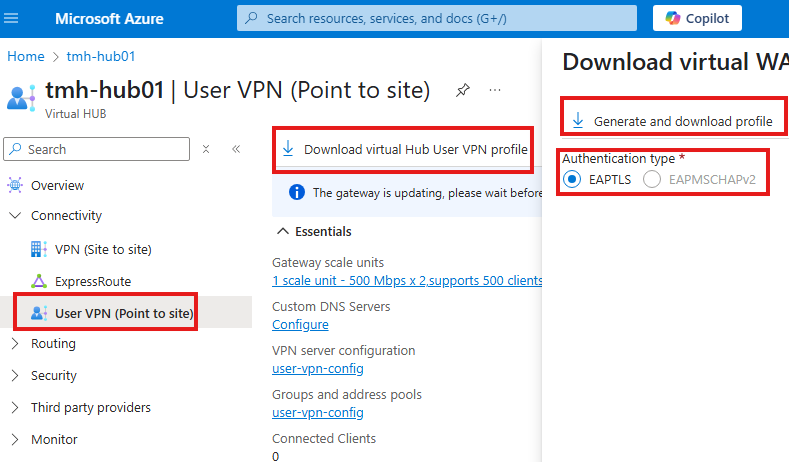Viewport: 789px width, 462px height.
Task: Click the VPN Site to site building icon
Action: click(39, 249)
